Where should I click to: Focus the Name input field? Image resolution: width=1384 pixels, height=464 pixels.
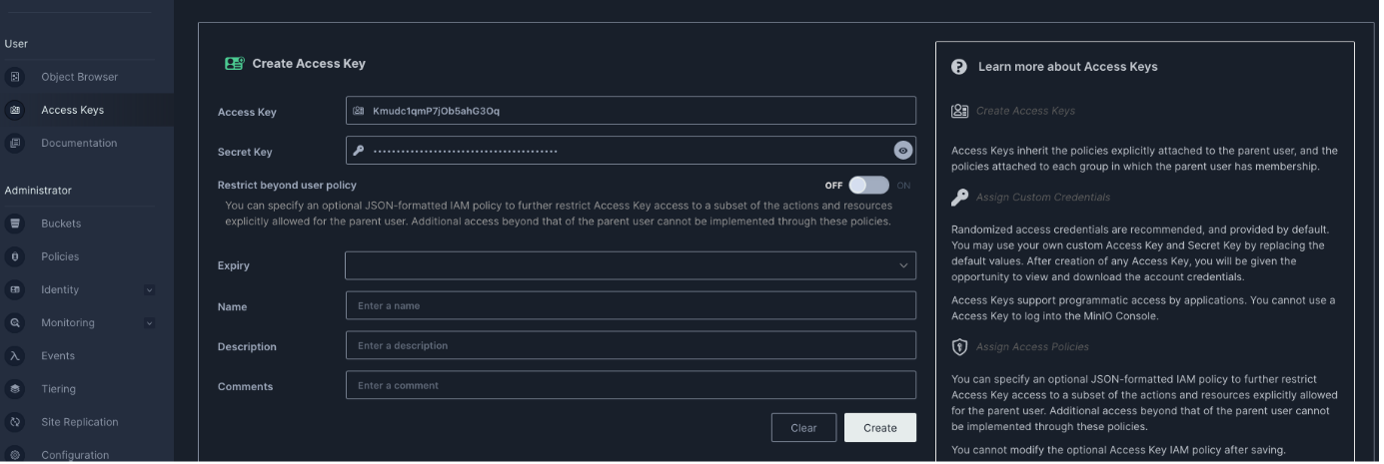coord(630,306)
